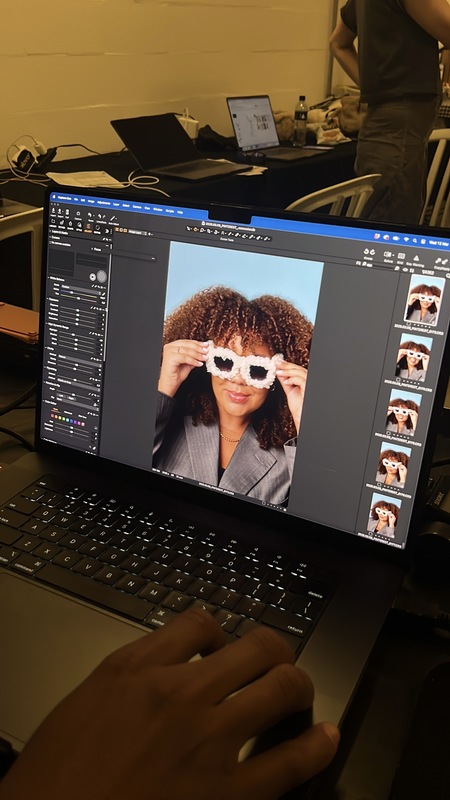This screenshot has height=800, width=450.
Task: Open the Camera menu
Action: 137,207
